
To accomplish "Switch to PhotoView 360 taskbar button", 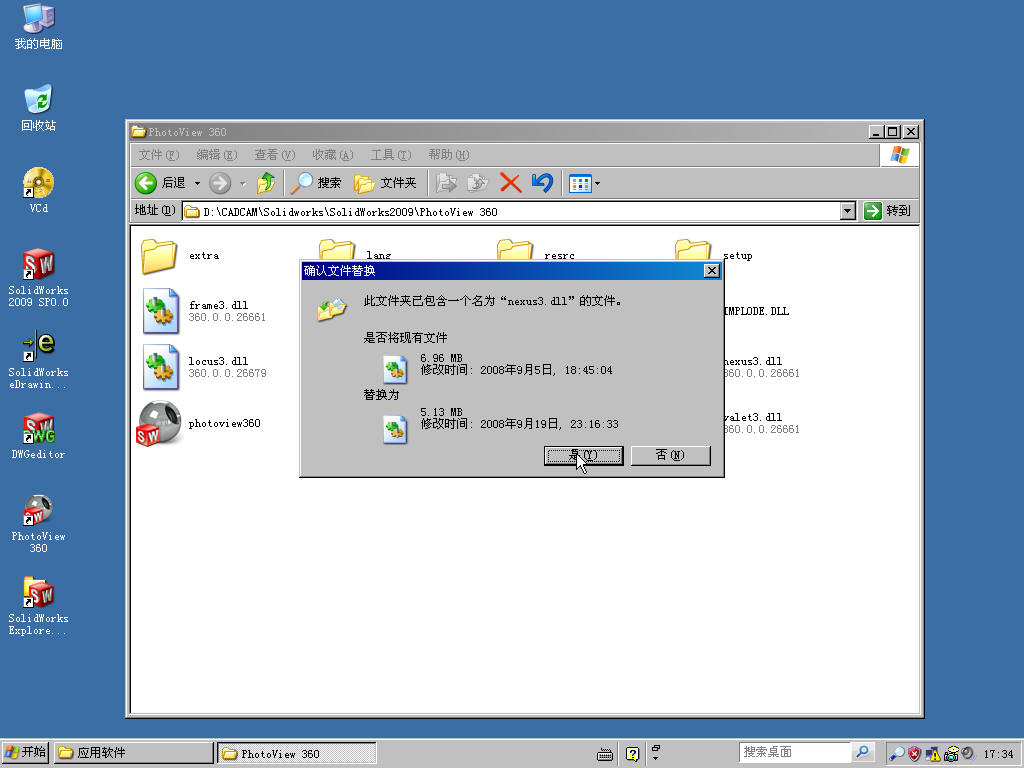I will point(296,753).
